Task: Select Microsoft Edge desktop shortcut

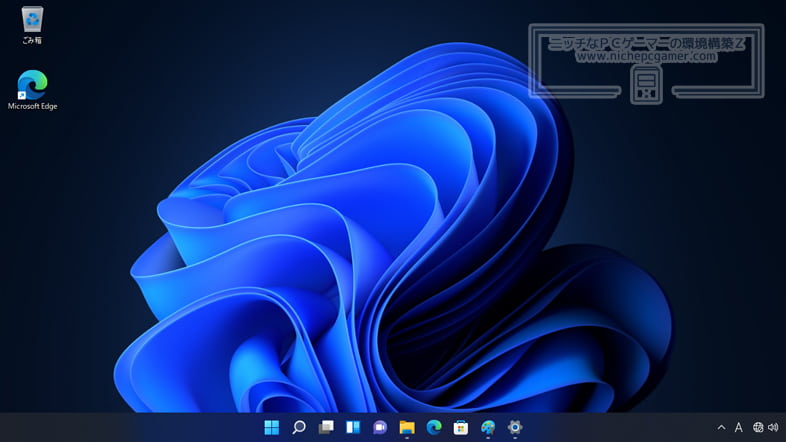Action: pos(32,90)
